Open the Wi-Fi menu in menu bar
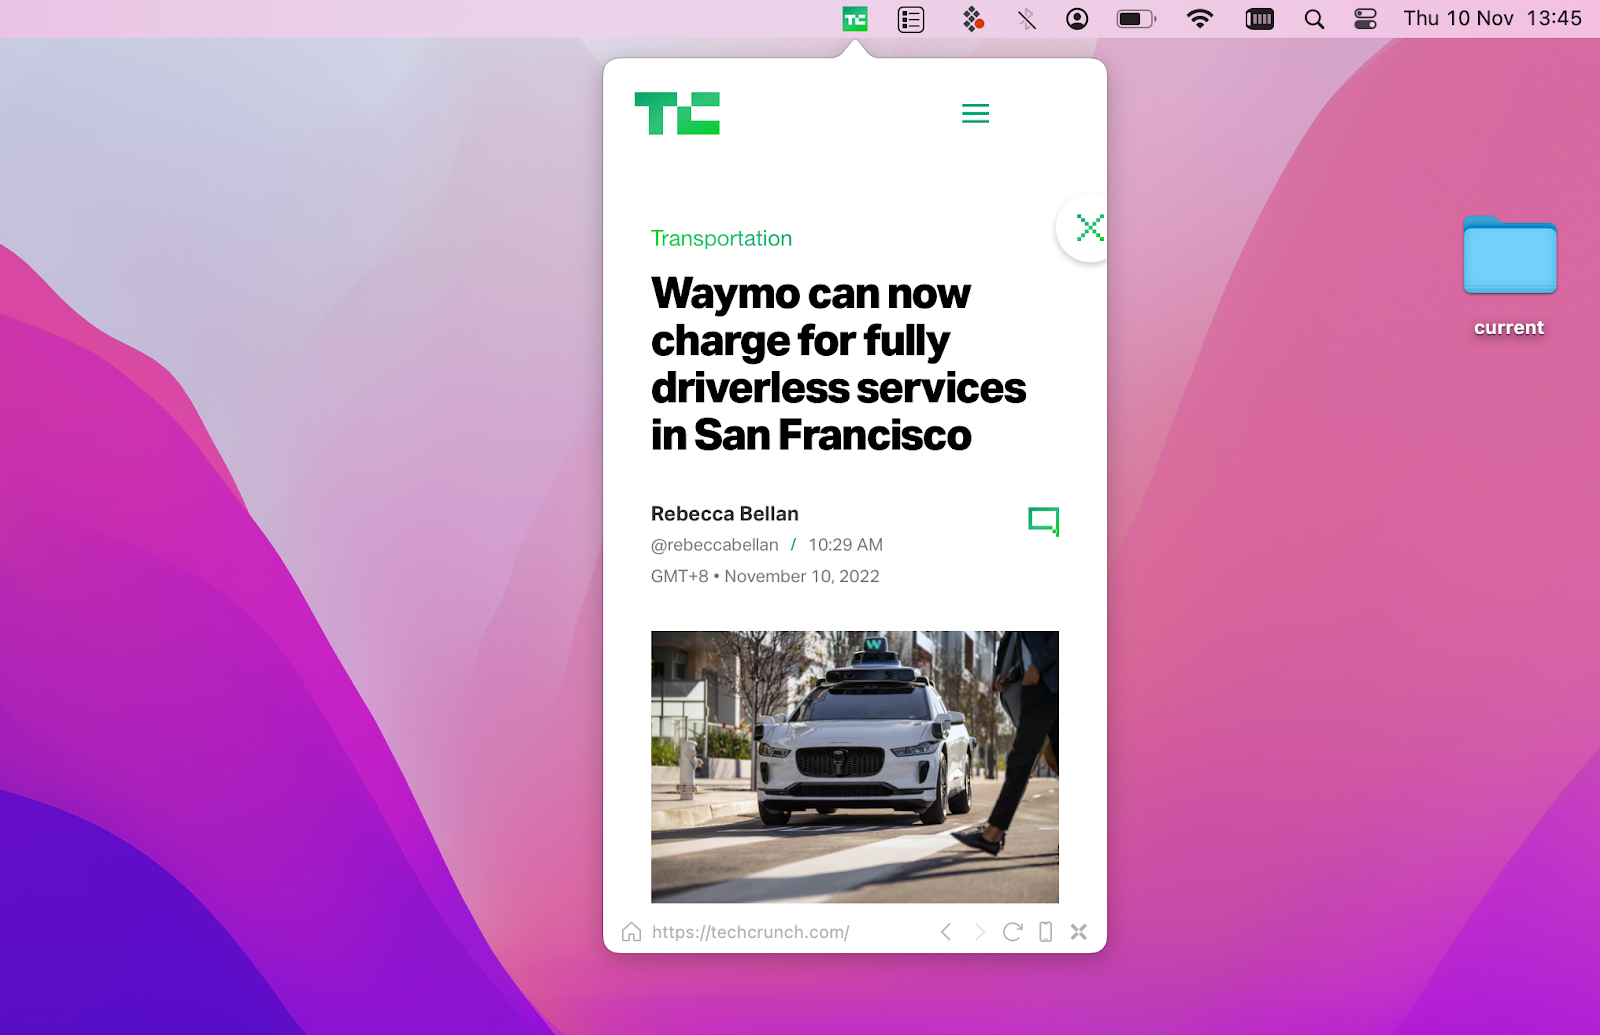The width and height of the screenshot is (1600, 1035). (x=1199, y=19)
